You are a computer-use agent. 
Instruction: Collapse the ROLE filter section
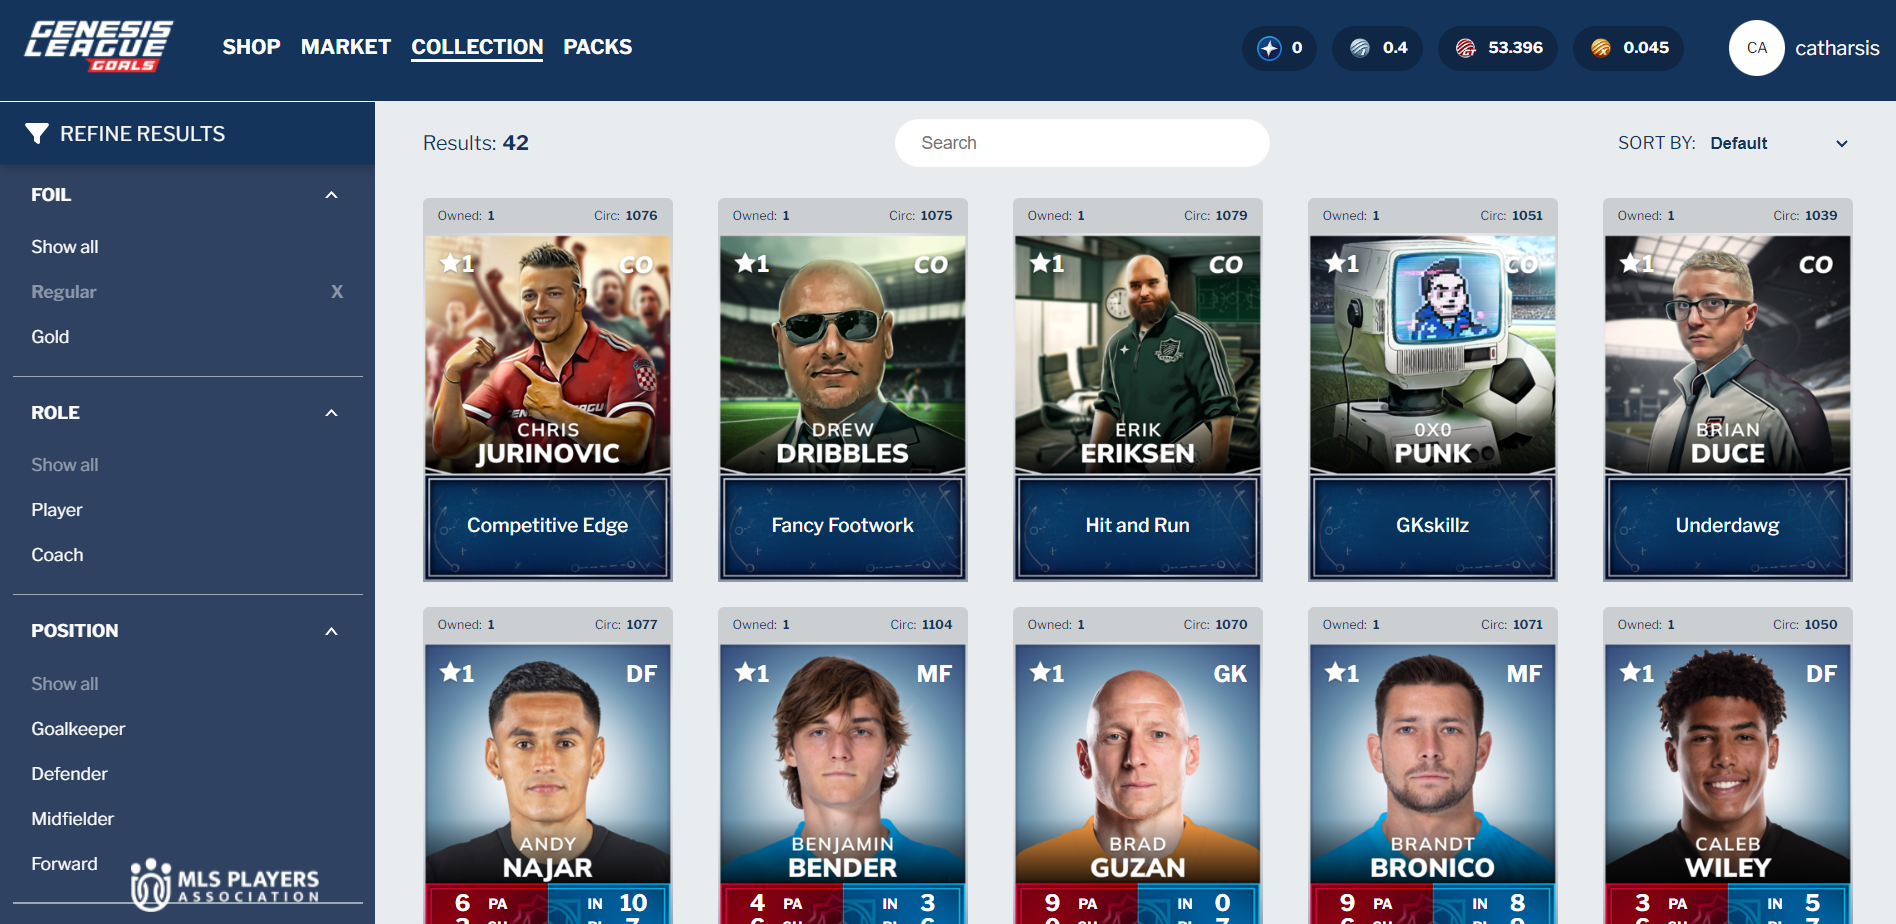pos(332,413)
